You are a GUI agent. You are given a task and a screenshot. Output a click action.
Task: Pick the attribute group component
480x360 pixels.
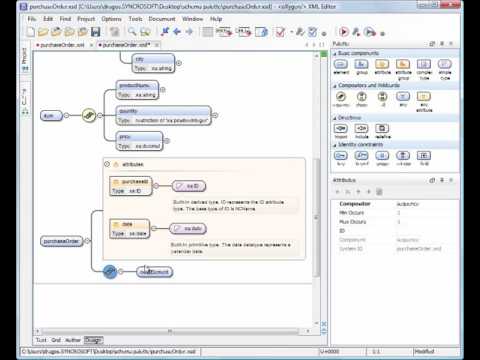click(x=403, y=69)
